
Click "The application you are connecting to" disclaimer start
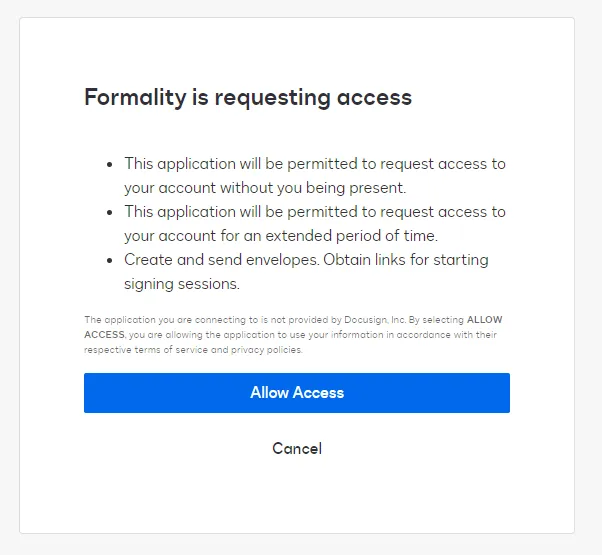[x=148, y=319]
